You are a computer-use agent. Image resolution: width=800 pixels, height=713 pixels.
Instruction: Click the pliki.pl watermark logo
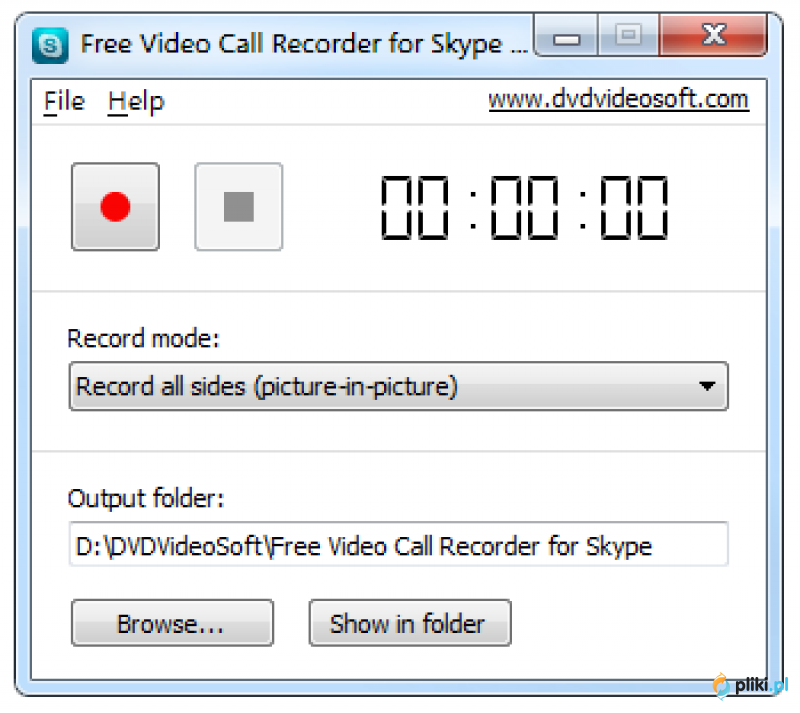(751, 685)
